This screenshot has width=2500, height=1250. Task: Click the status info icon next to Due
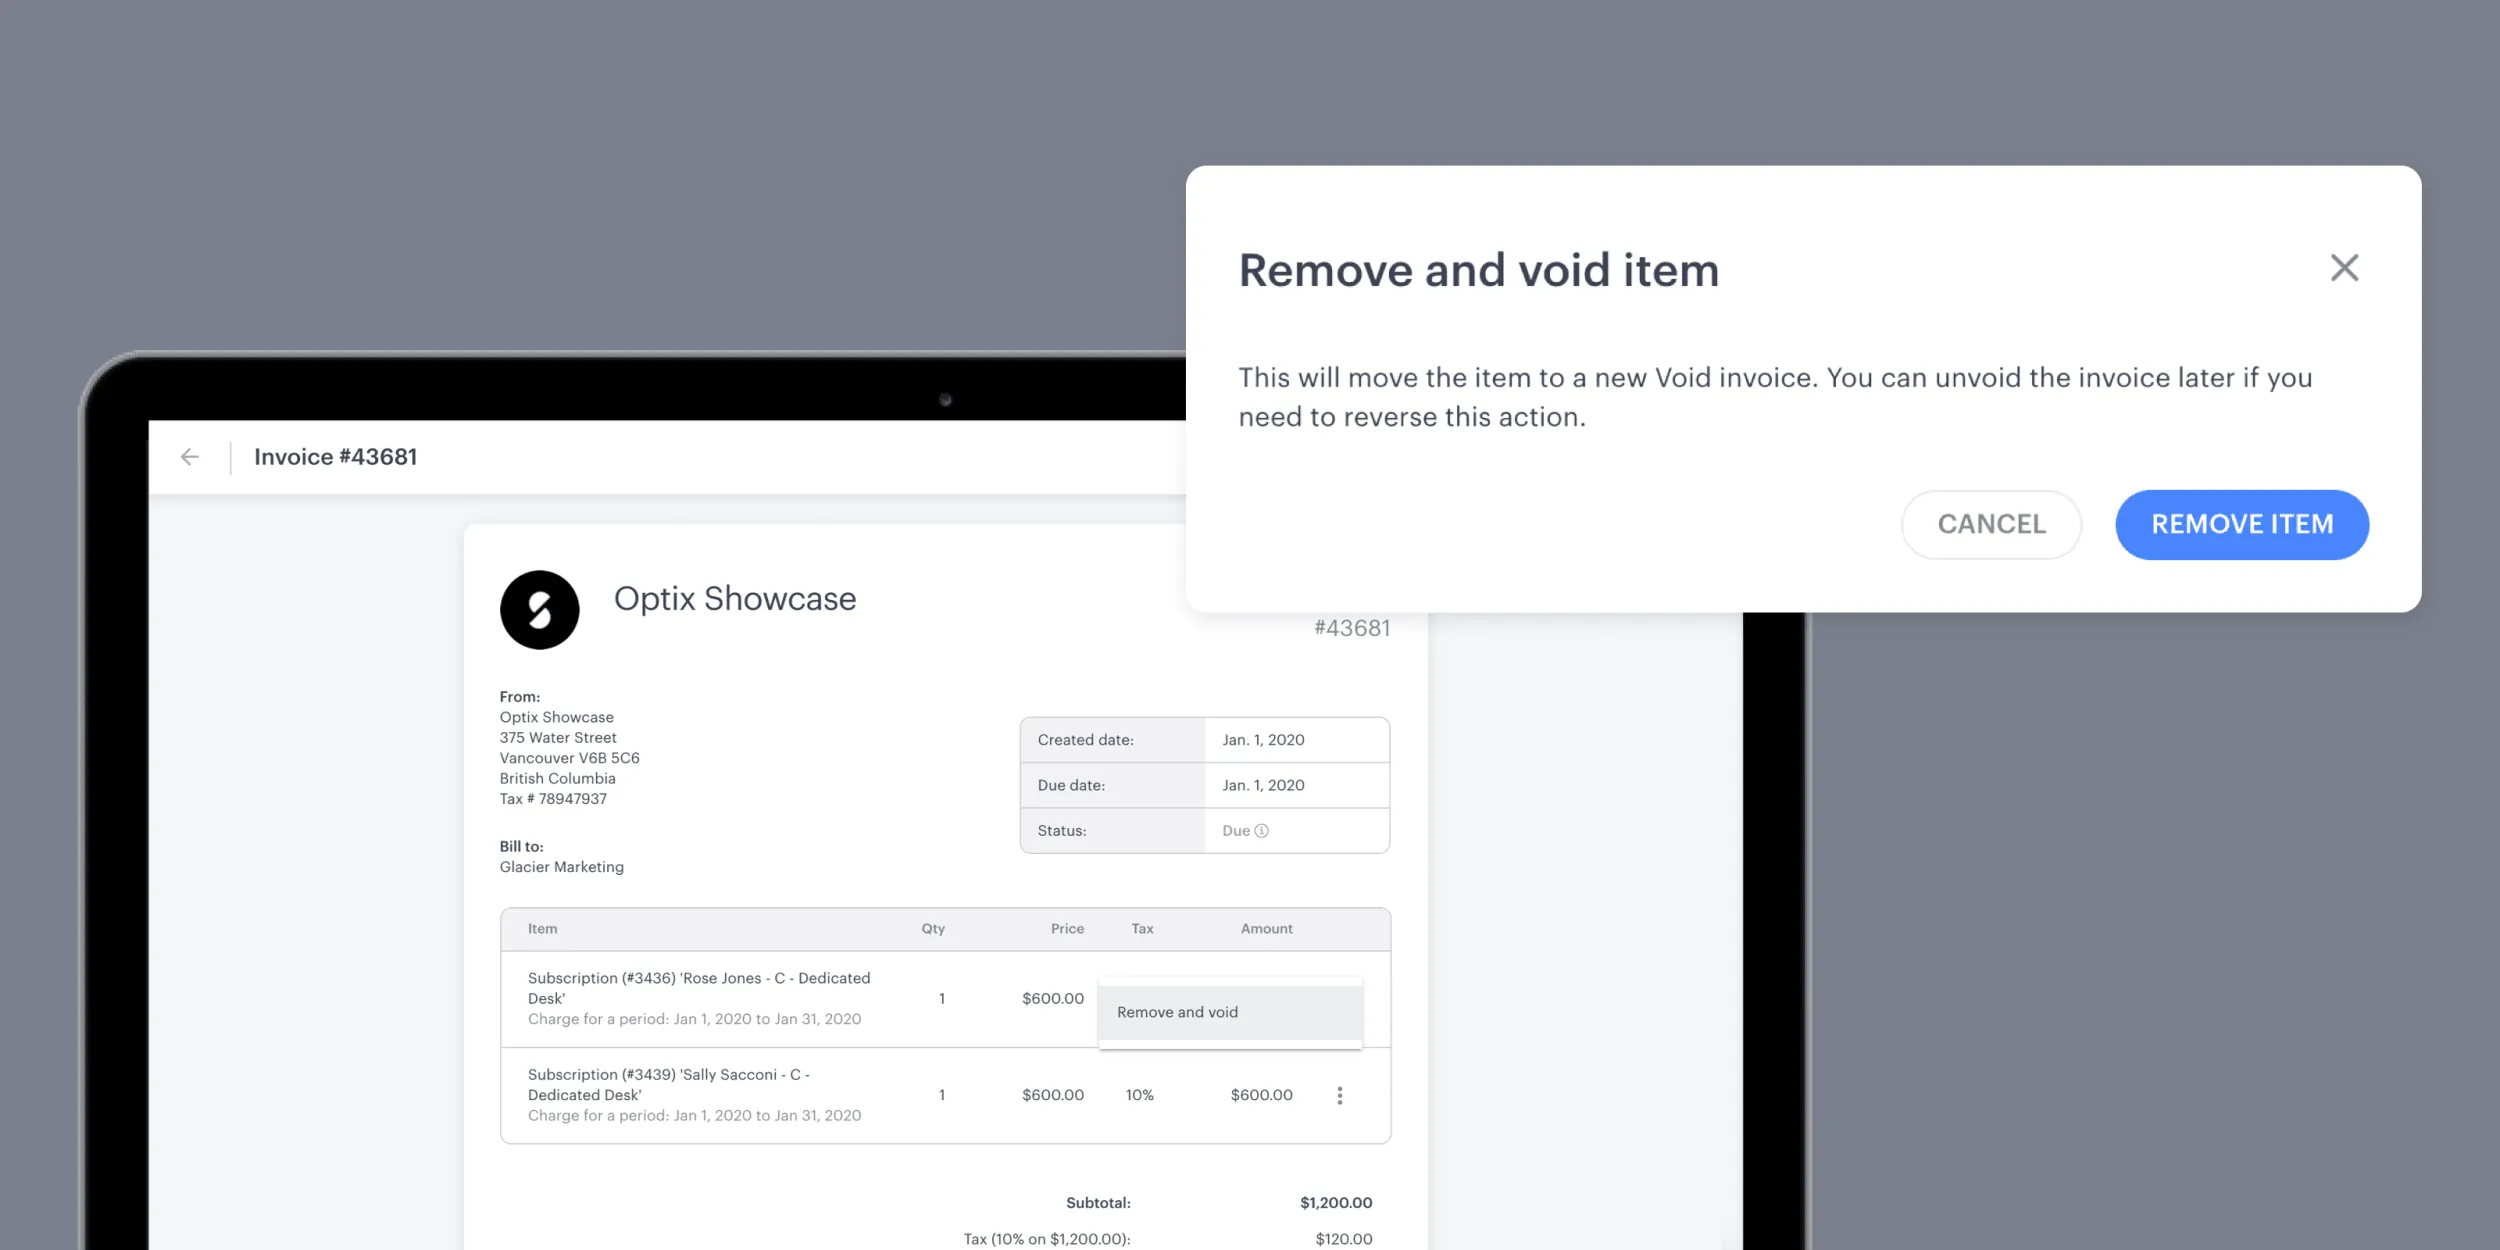click(1264, 831)
